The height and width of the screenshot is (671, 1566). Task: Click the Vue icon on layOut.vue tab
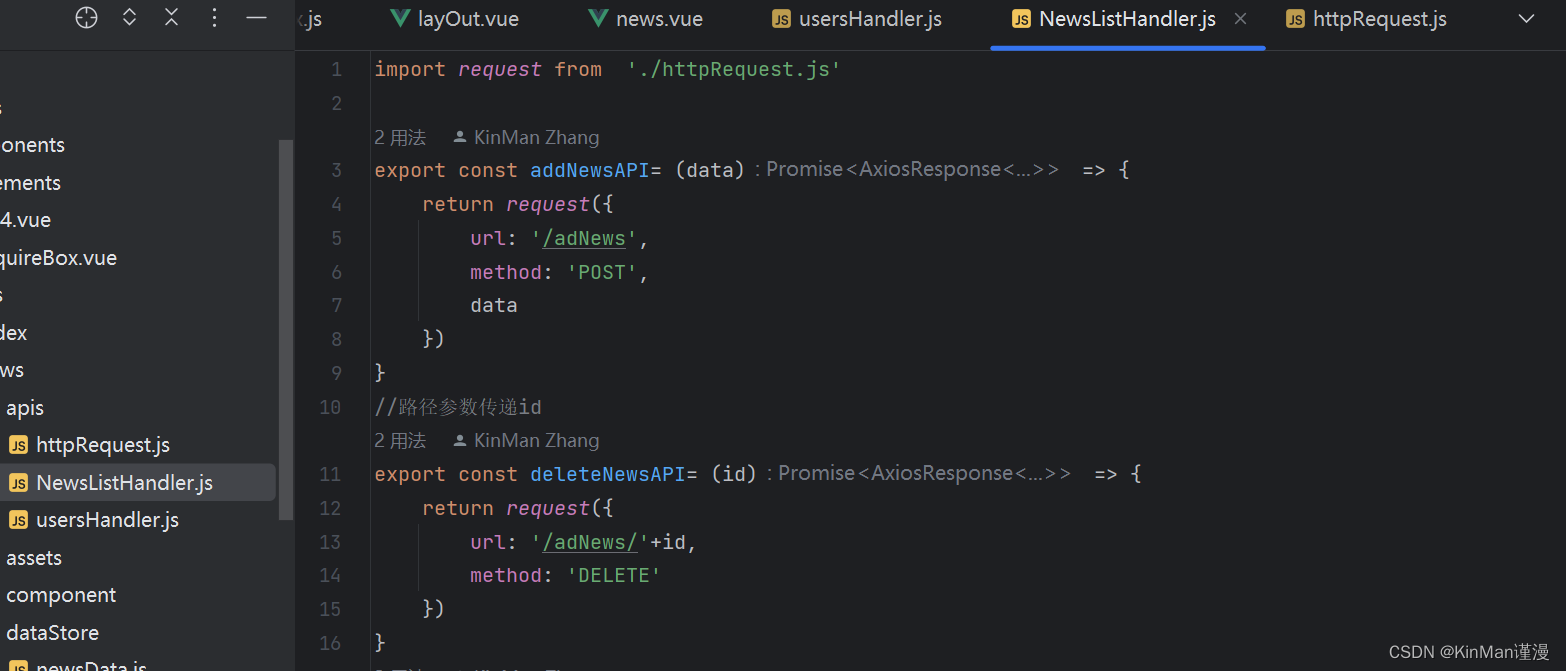tap(400, 19)
